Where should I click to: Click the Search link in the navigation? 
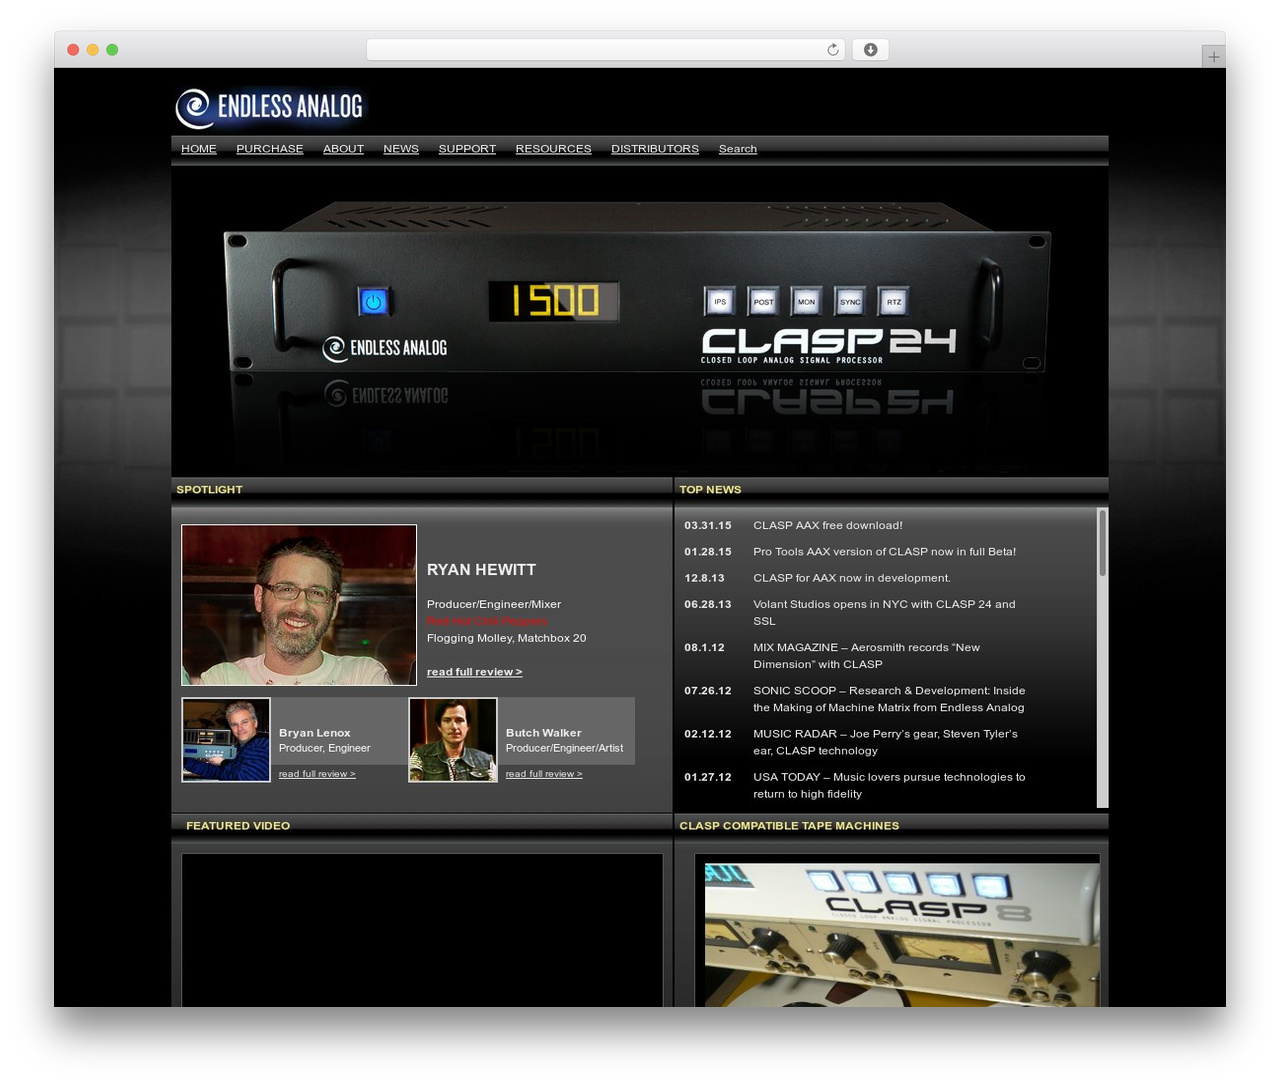738,149
